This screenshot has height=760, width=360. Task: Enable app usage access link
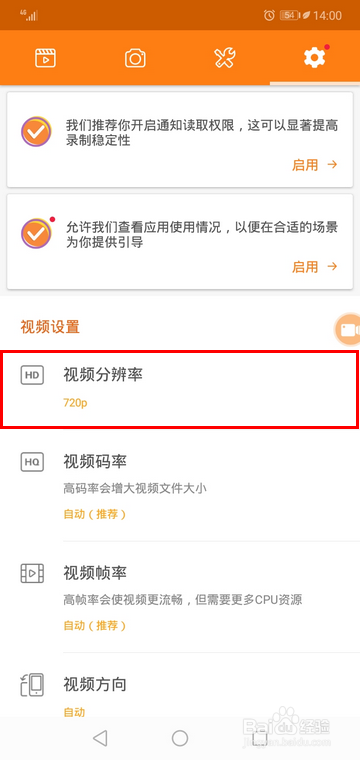(x=314, y=266)
